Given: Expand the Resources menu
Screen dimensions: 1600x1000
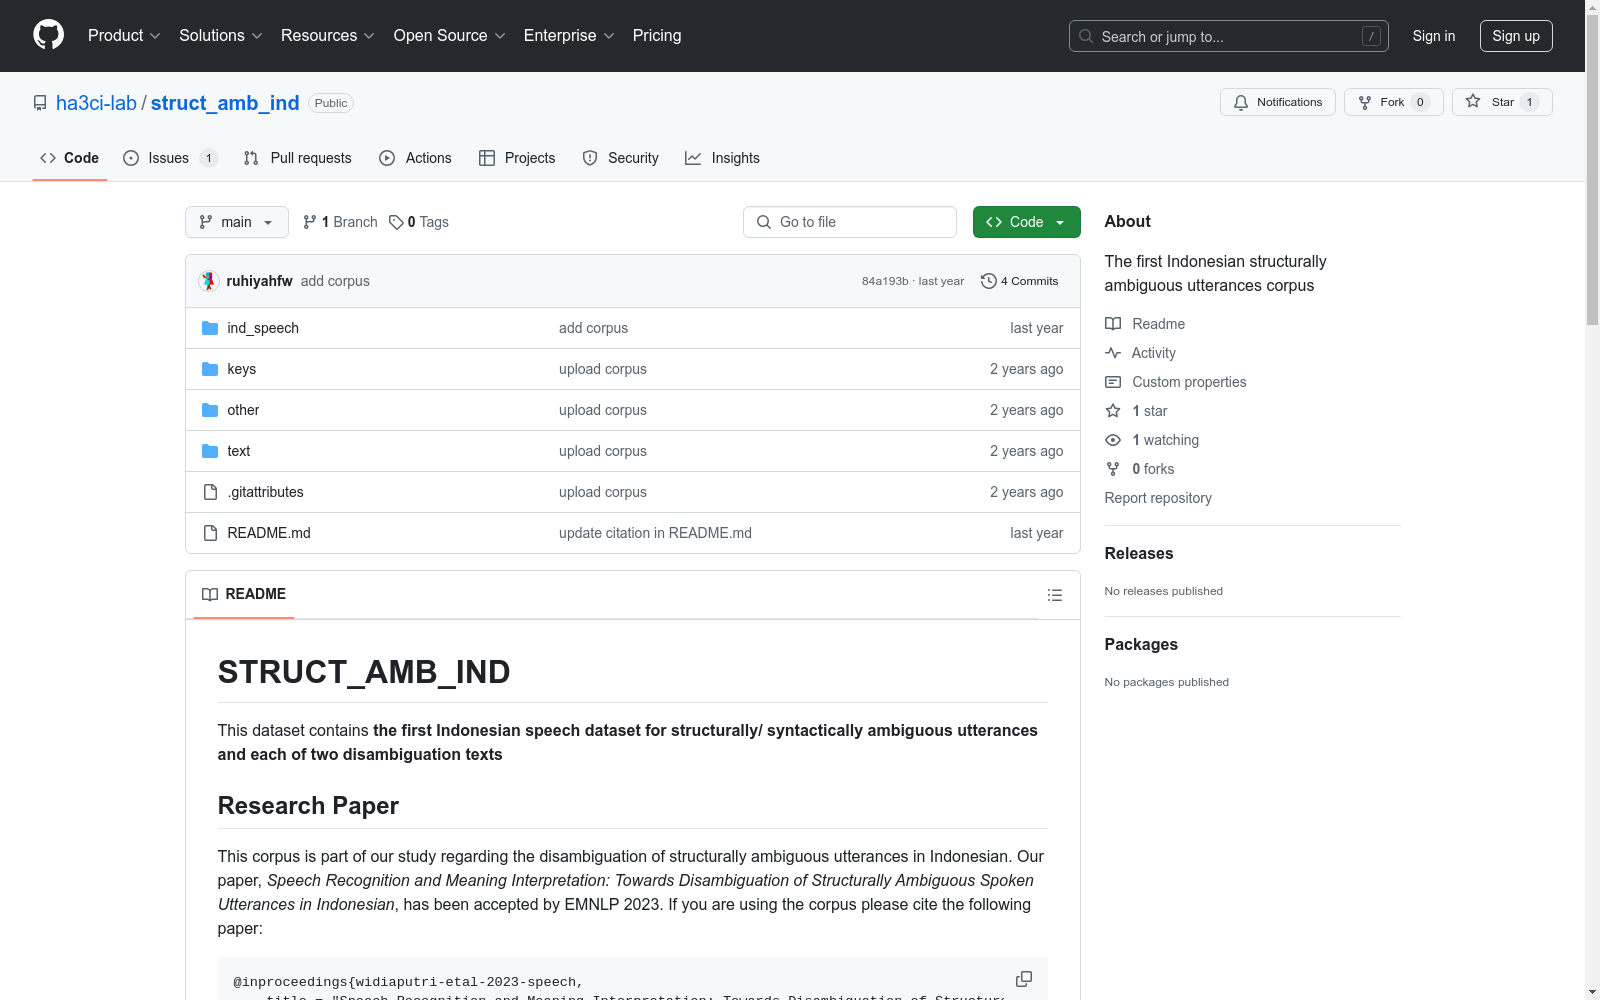Looking at the screenshot, I should tap(328, 36).
